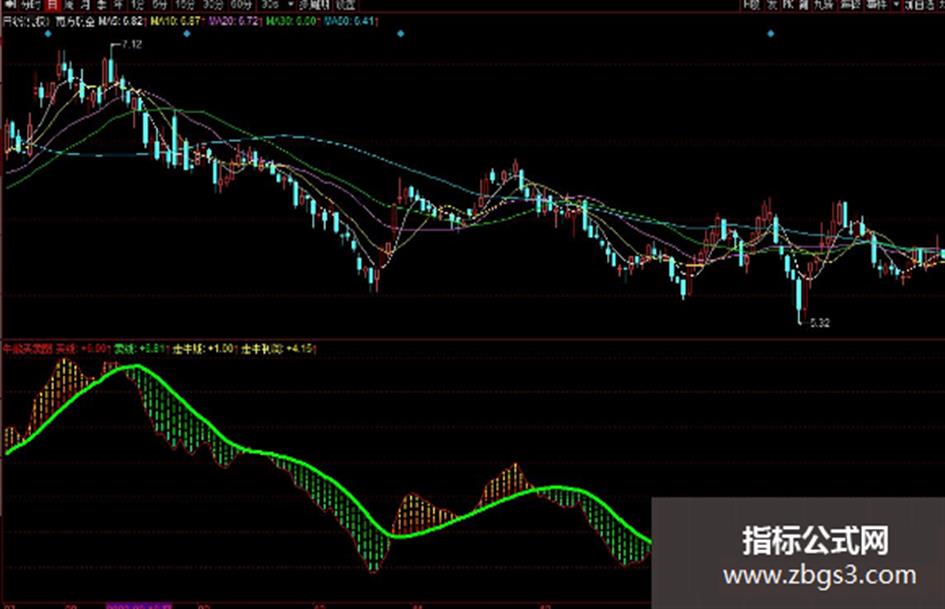945x609 pixels.
Task: Click the 7.12 high price label
Action: coord(131,44)
